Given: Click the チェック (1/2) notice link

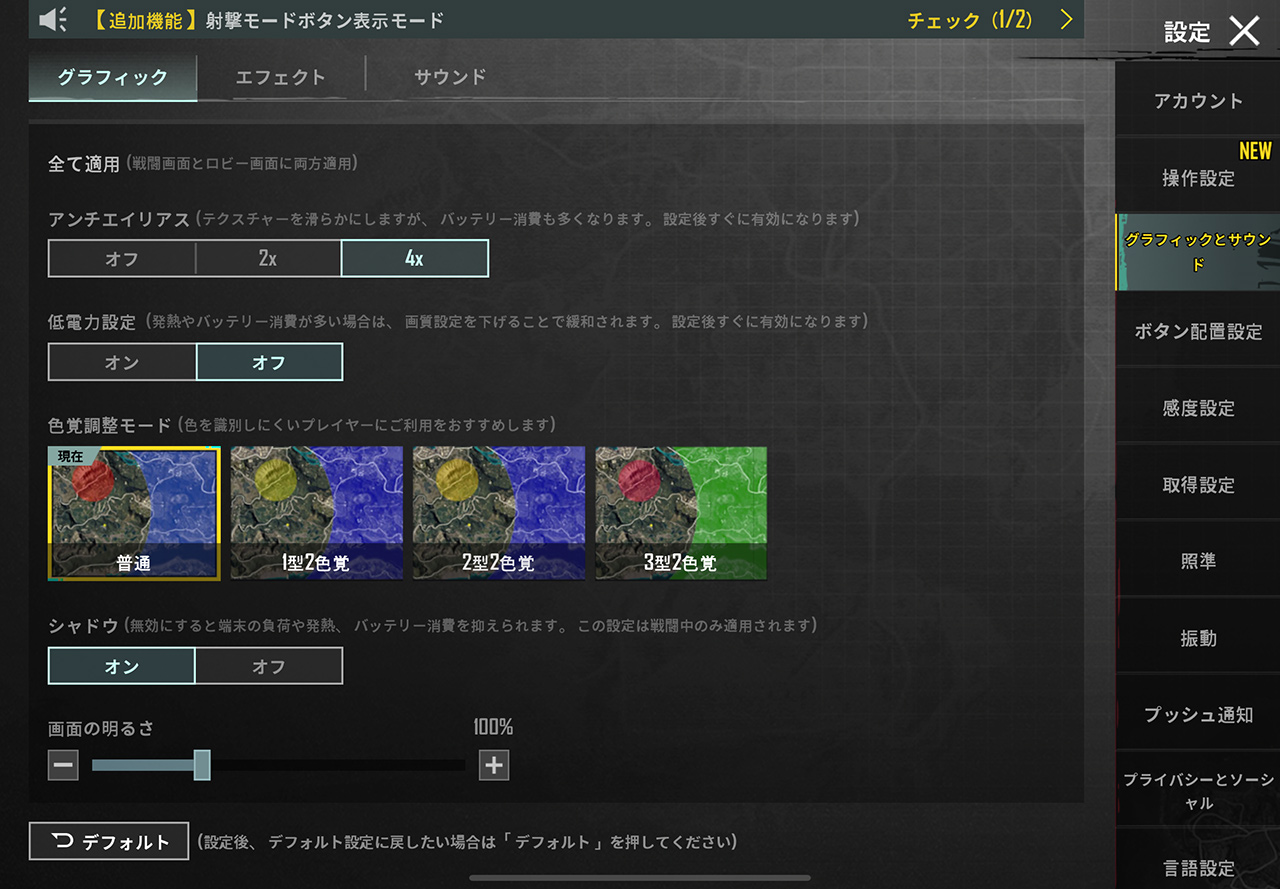Looking at the screenshot, I should tap(969, 20).
